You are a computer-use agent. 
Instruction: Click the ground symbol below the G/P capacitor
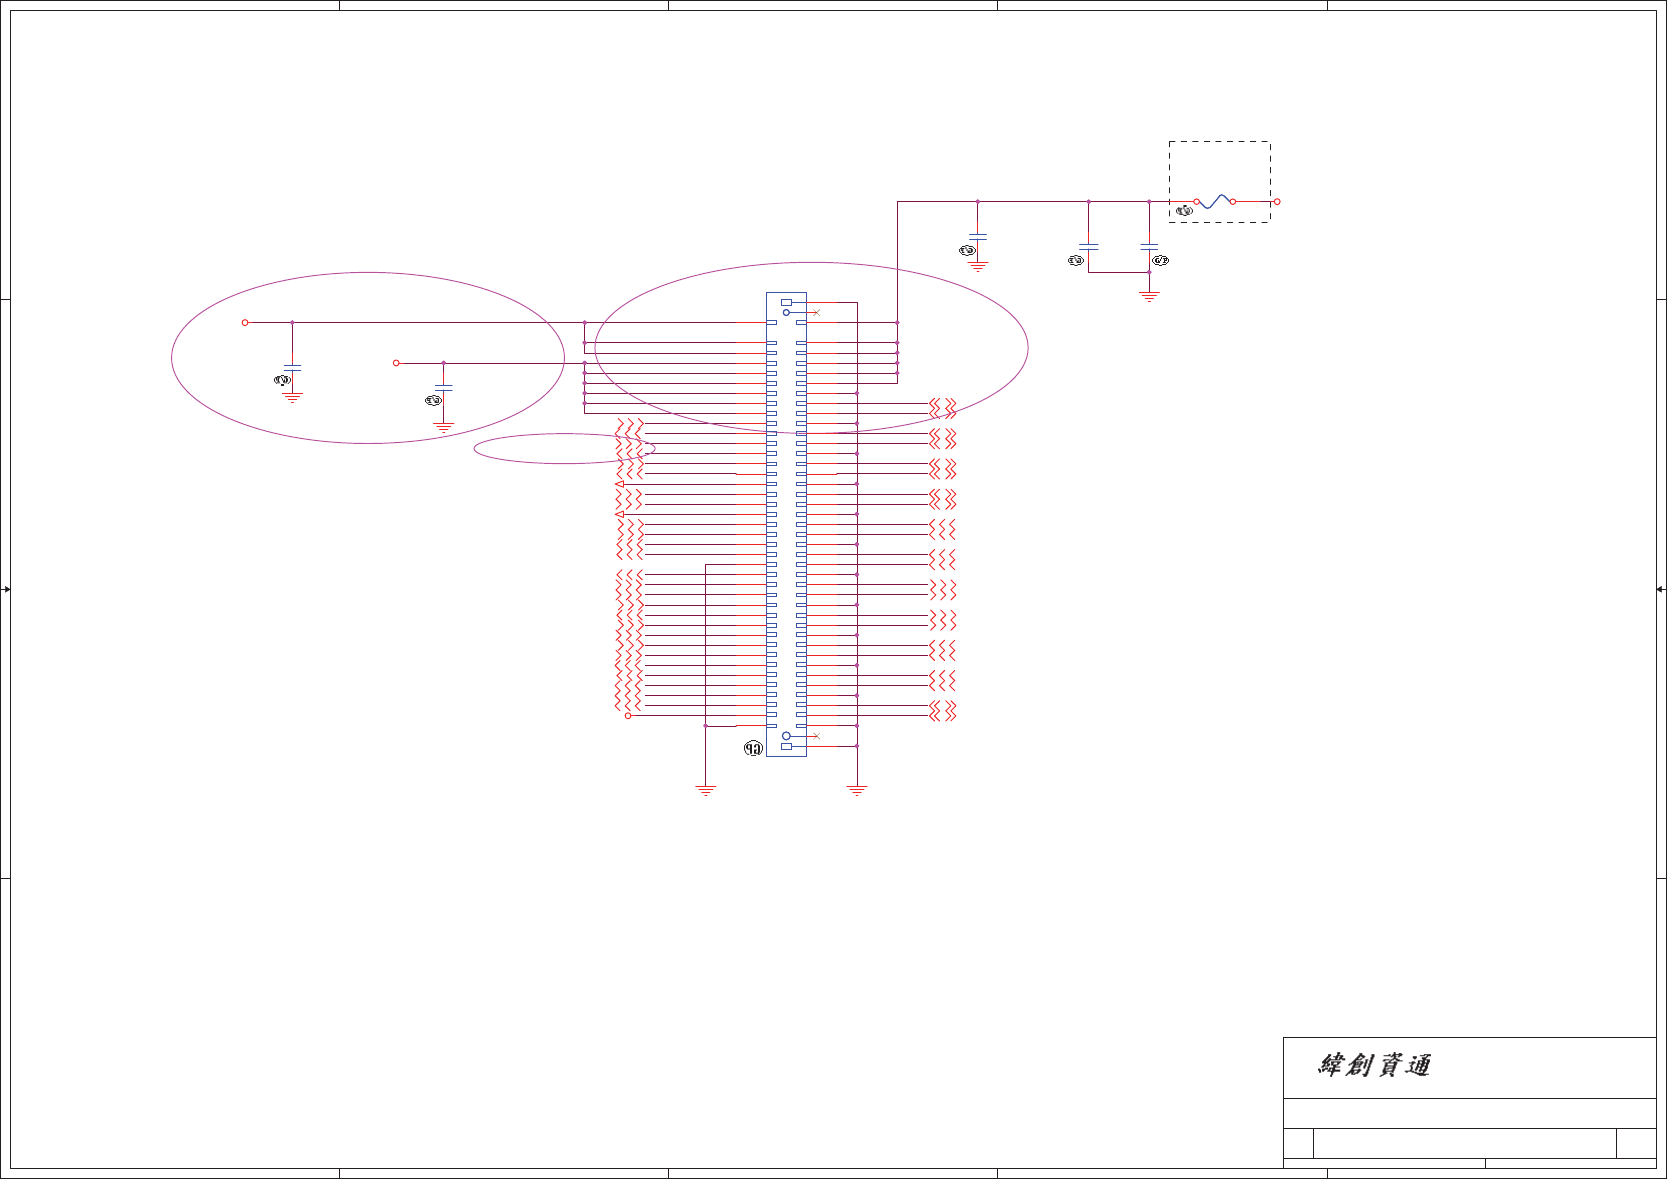(1149, 296)
